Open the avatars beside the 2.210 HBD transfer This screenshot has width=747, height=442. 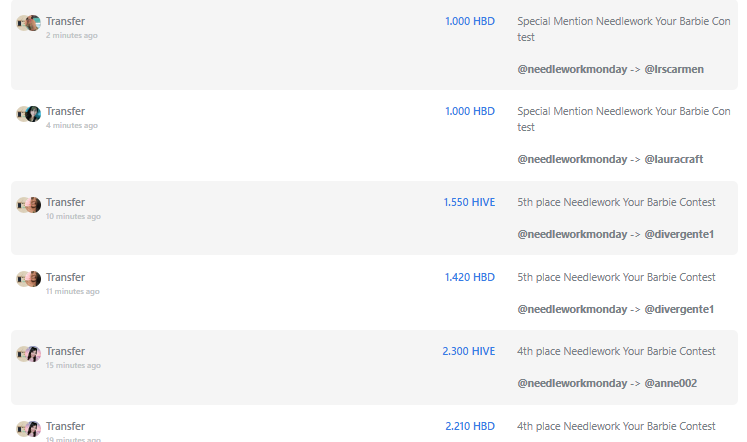pyautogui.click(x=29, y=429)
